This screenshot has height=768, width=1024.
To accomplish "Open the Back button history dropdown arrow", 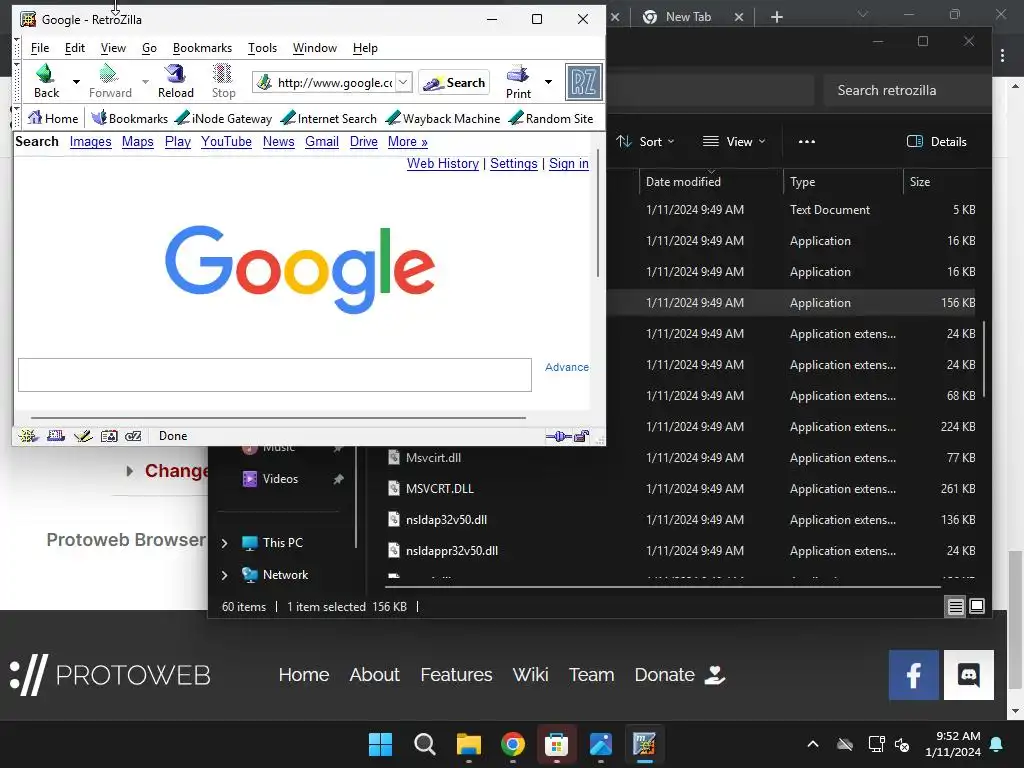I will pyautogui.click(x=76, y=82).
